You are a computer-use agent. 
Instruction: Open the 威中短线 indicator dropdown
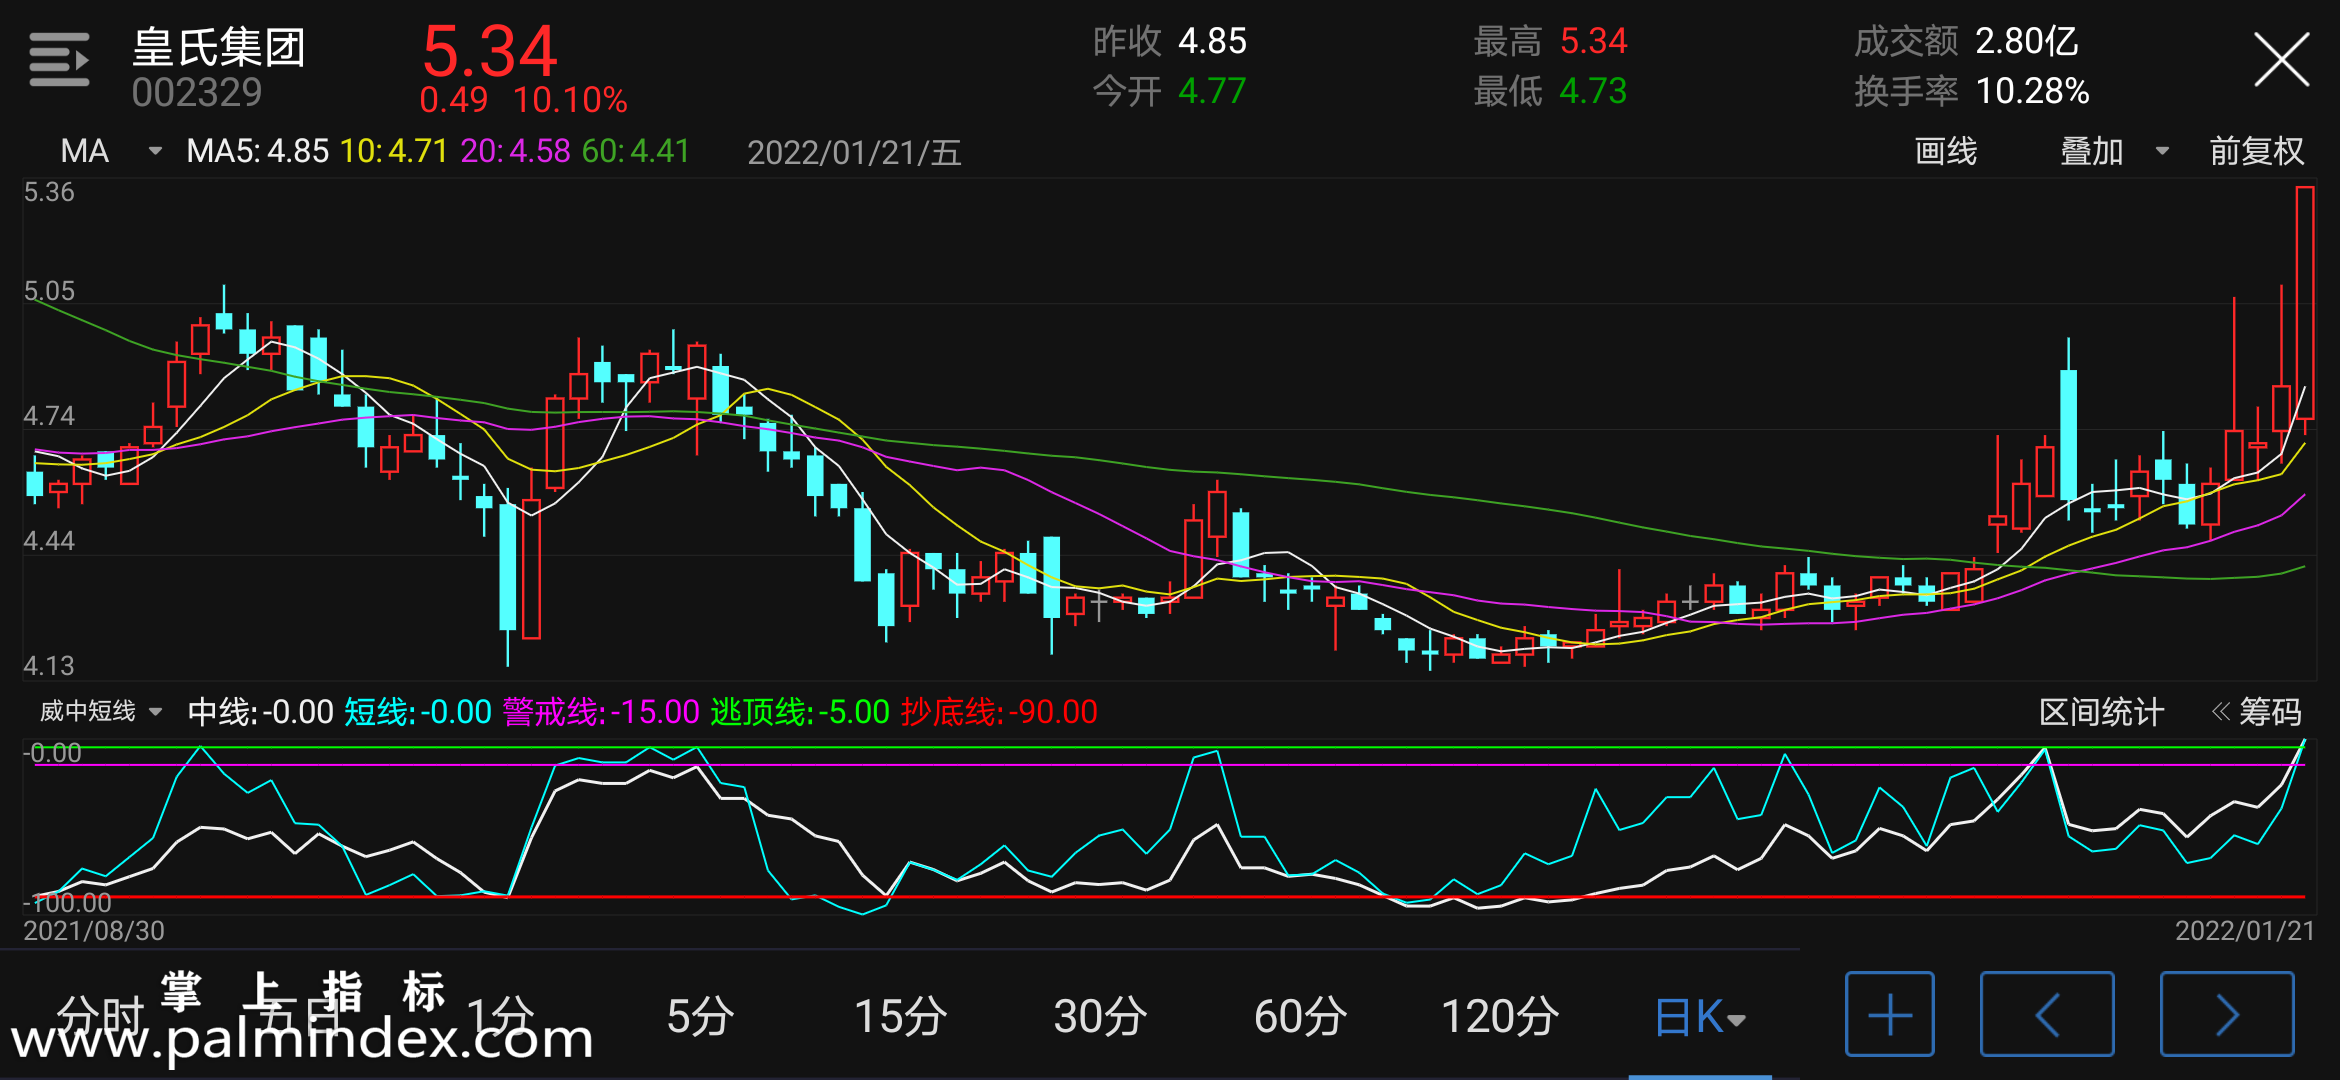[100, 711]
